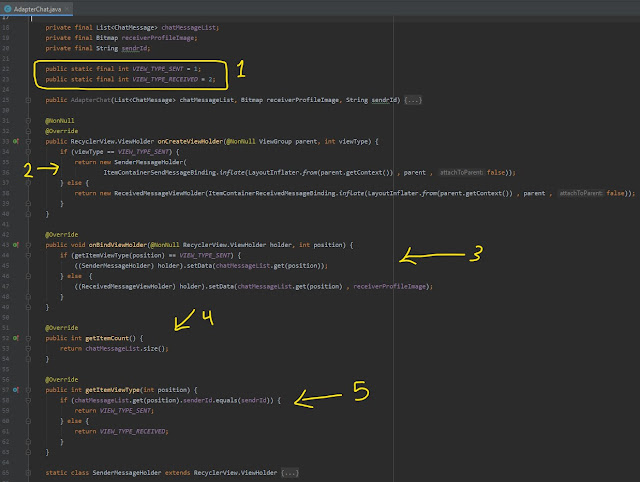Click the Java class icon on AdapterChat.java tab

[x=9, y=7]
